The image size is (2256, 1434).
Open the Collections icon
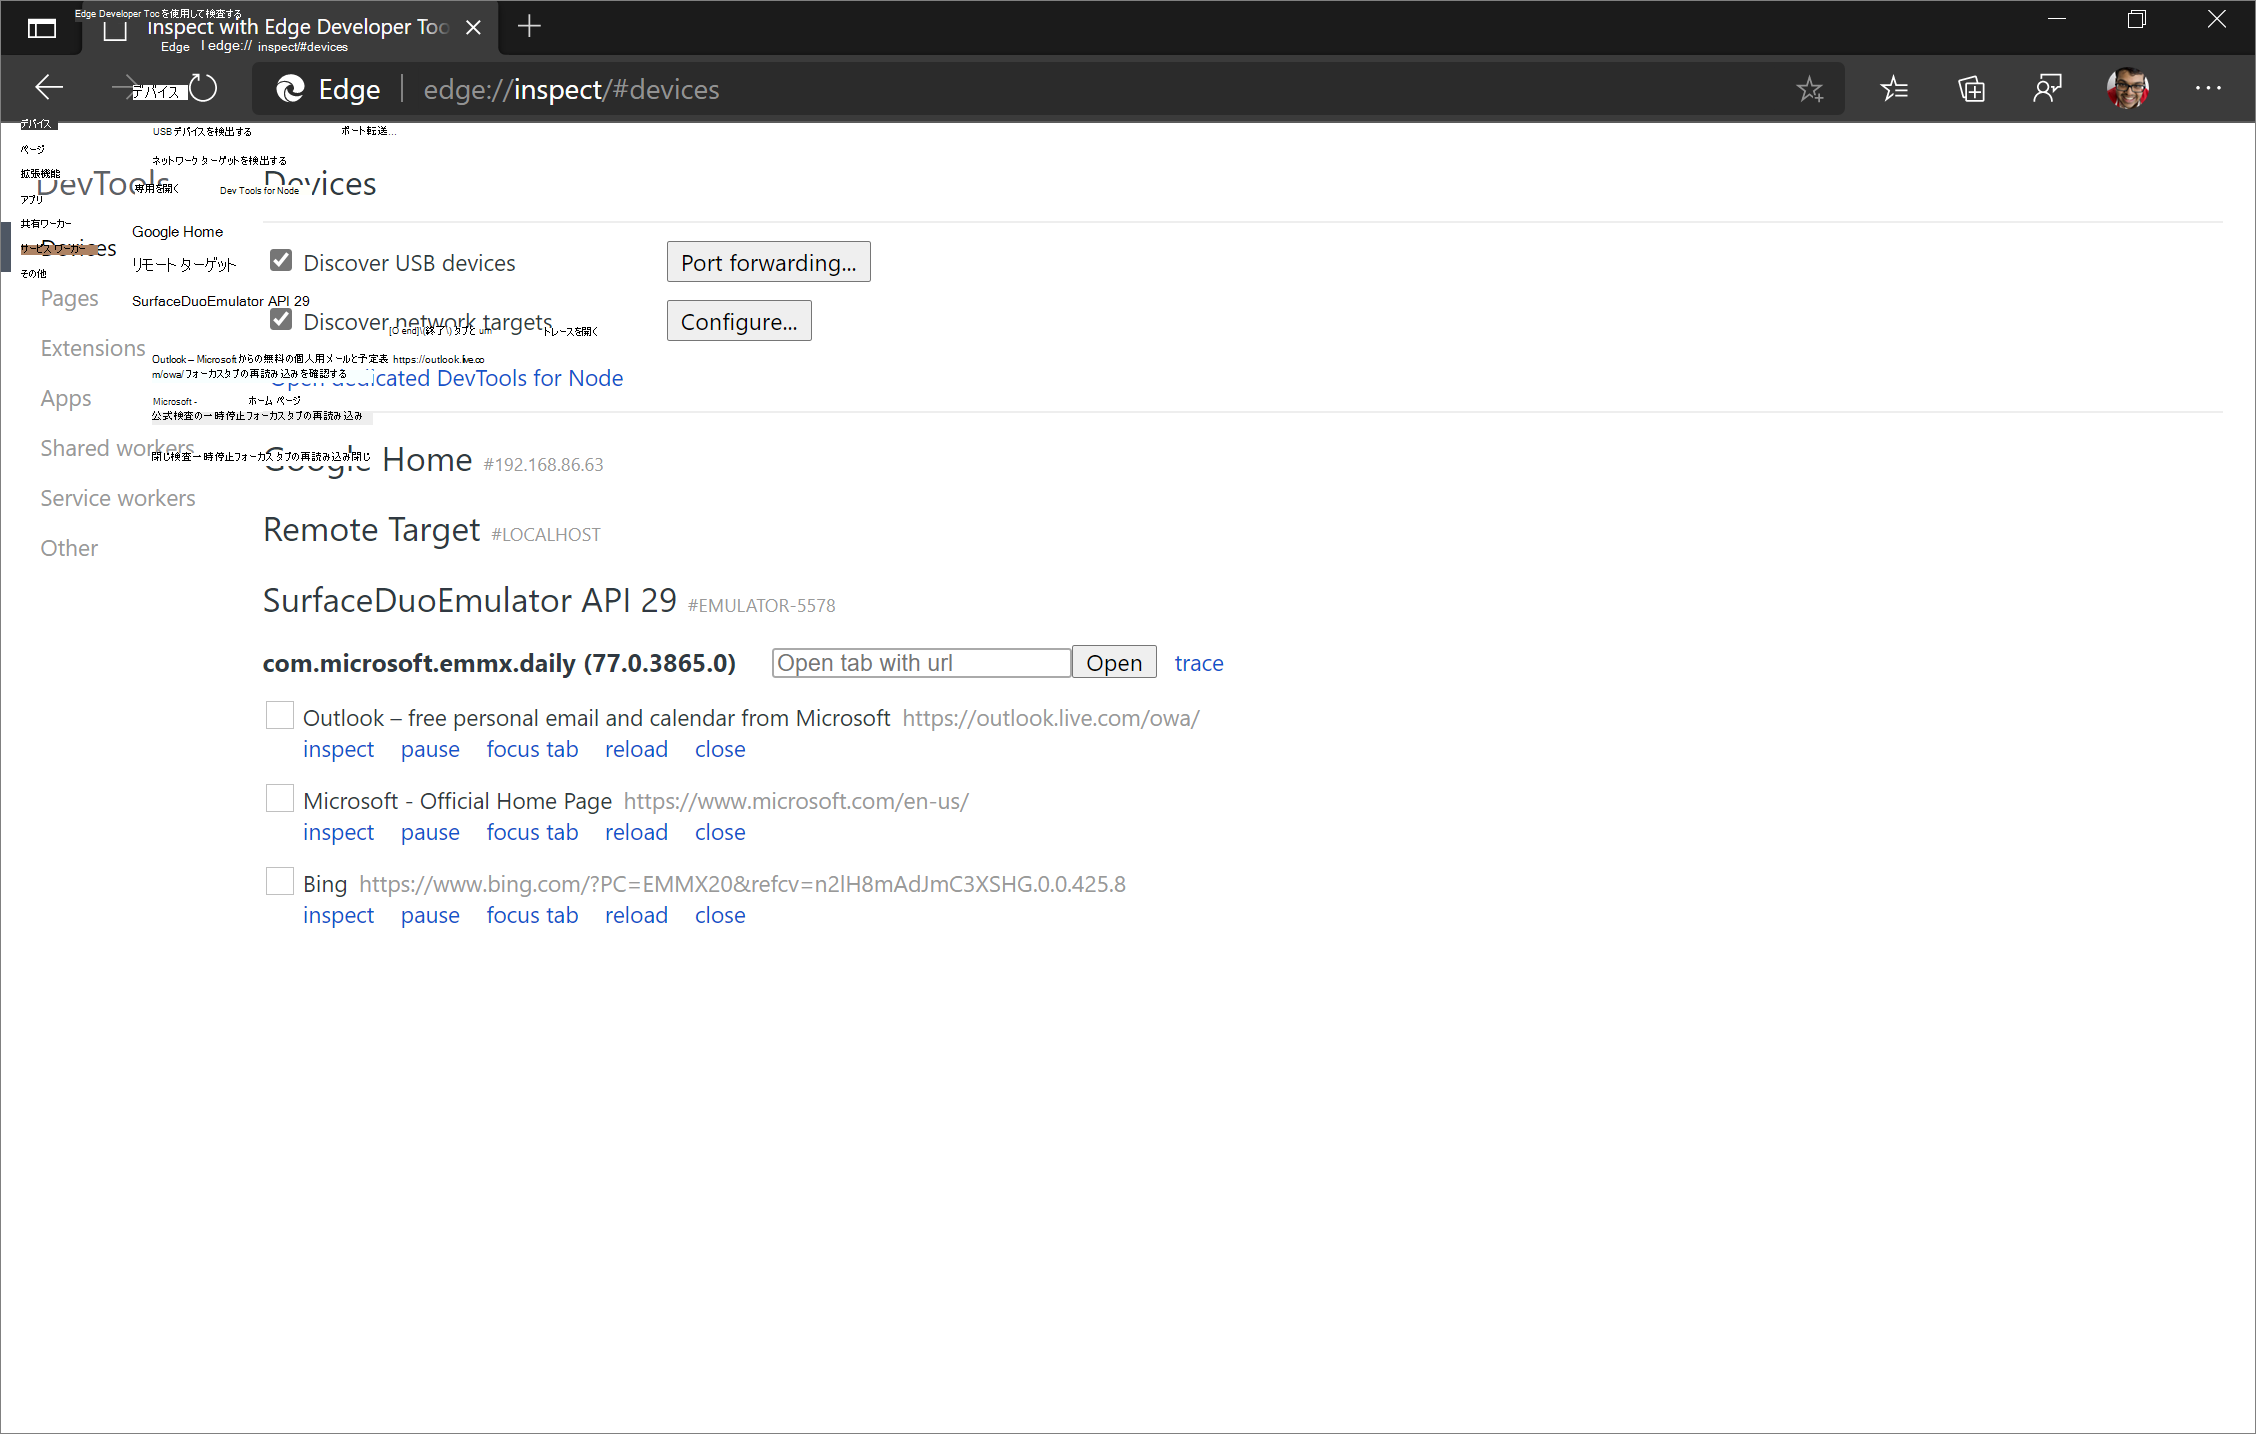[1971, 88]
